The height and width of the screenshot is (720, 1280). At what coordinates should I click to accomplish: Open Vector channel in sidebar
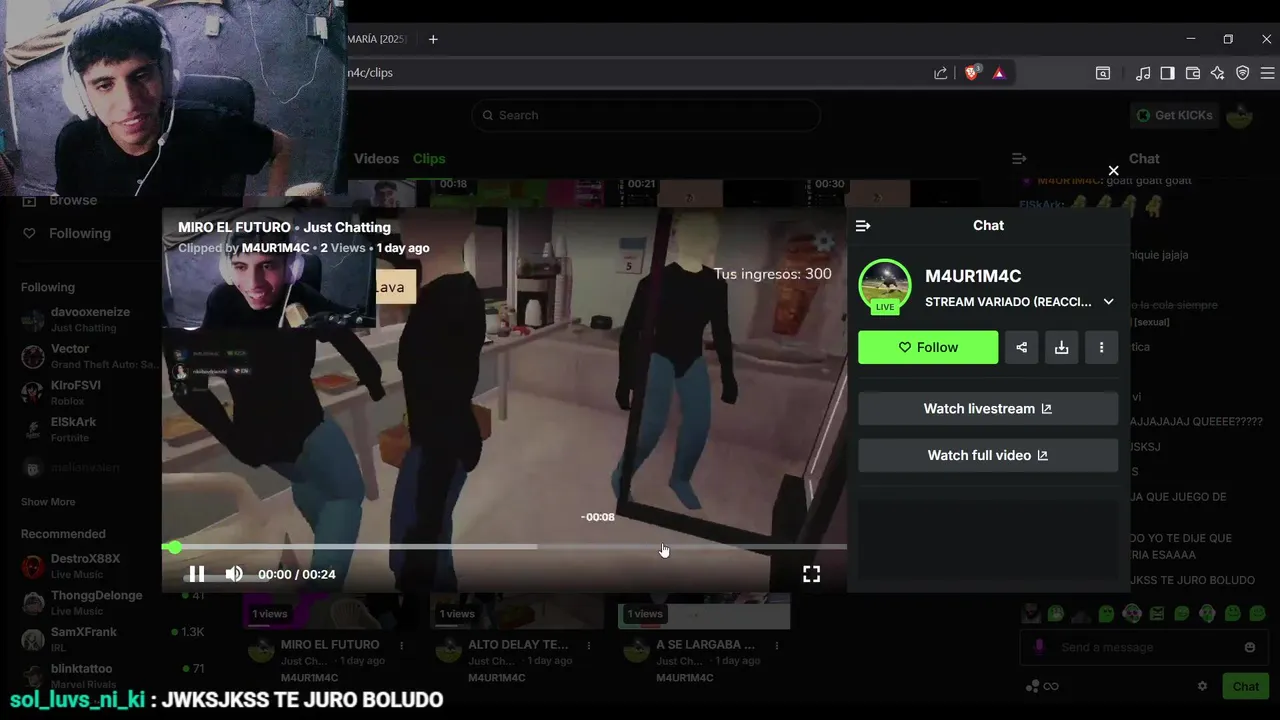[x=90, y=356]
